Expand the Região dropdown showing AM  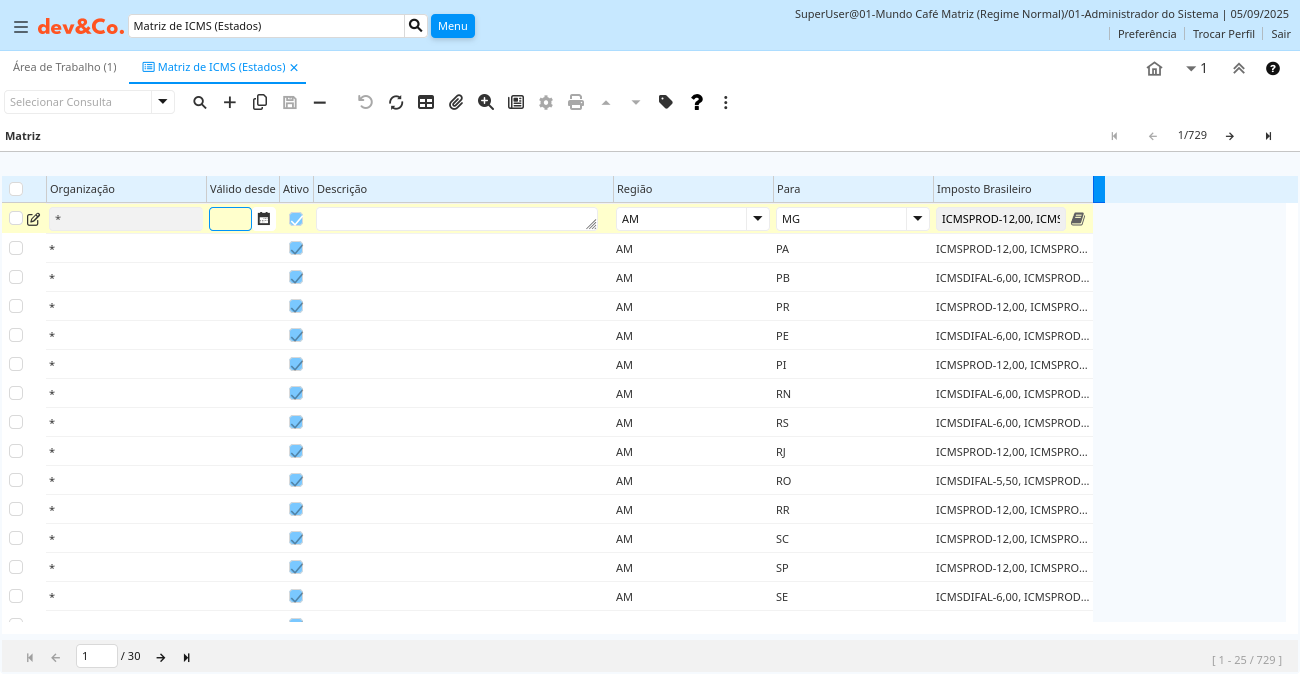[x=757, y=219]
